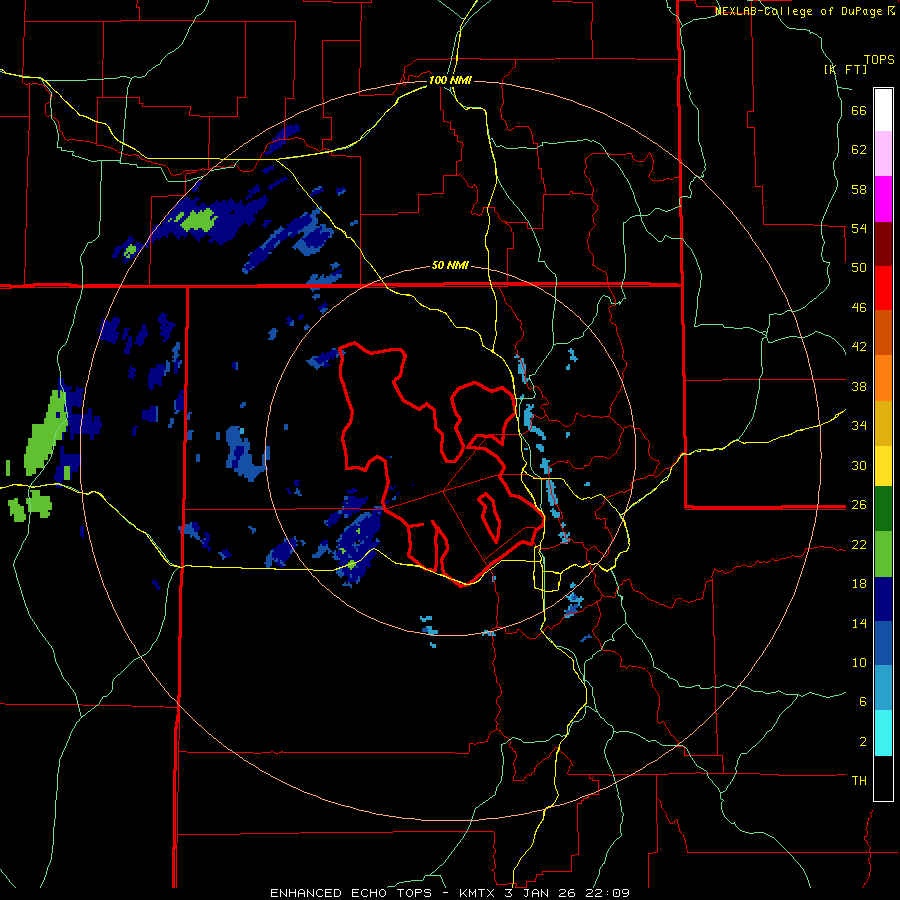Click the legend value '38'
Image resolution: width=900 pixels, height=900 pixels.
859,386
